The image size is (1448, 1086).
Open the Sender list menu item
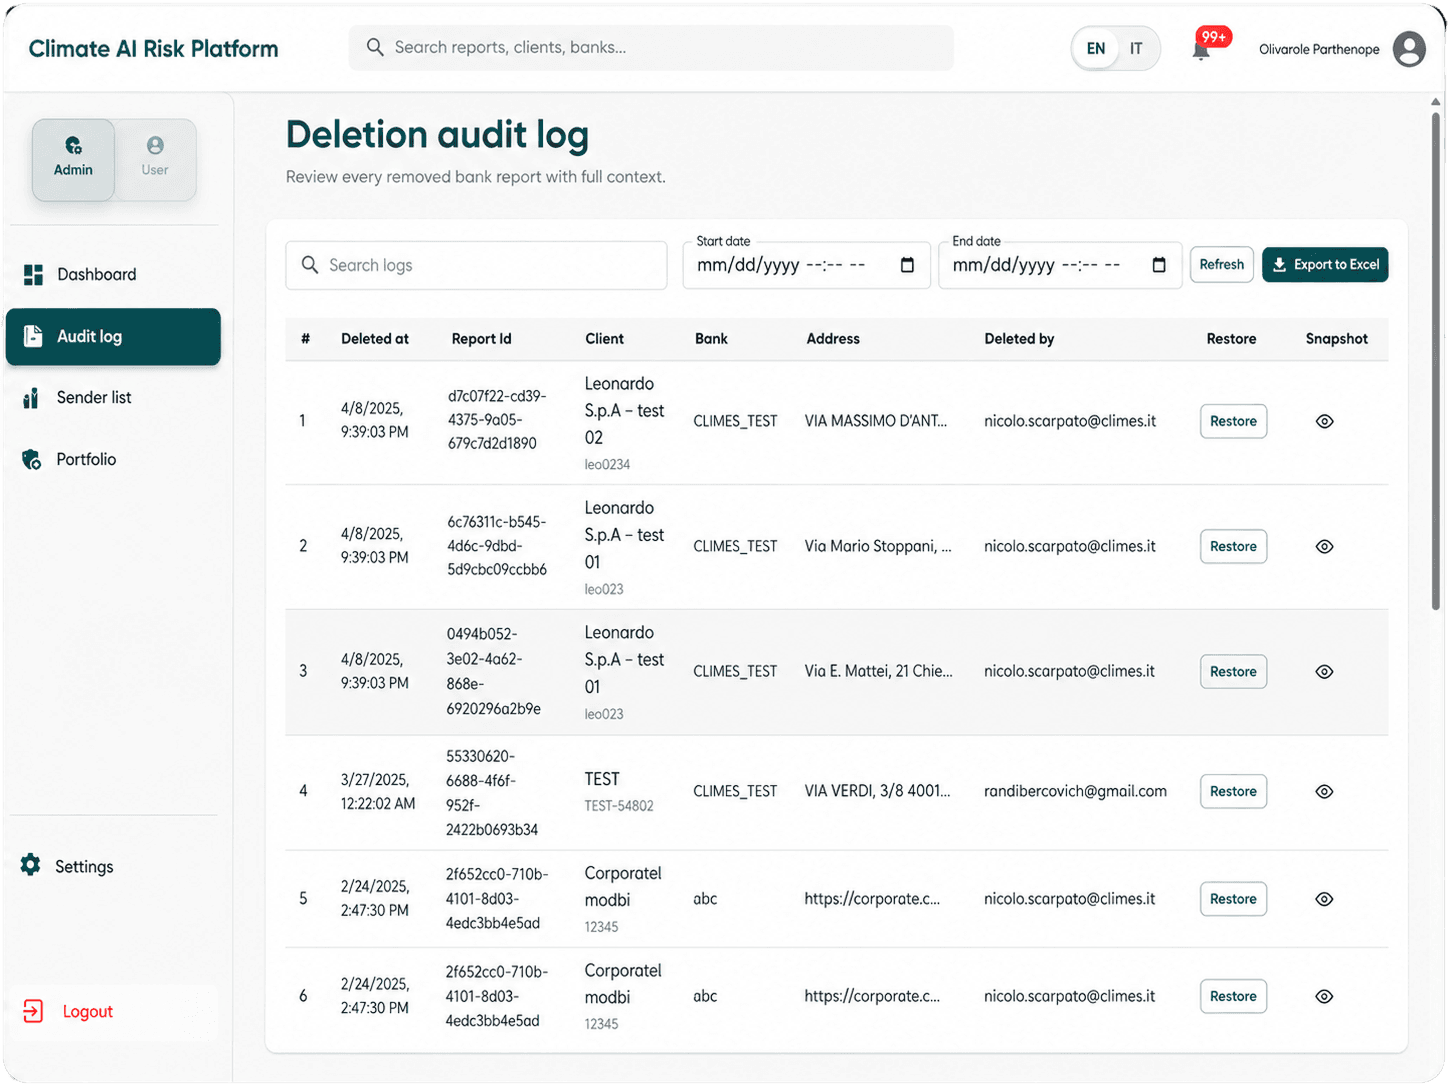click(112, 398)
